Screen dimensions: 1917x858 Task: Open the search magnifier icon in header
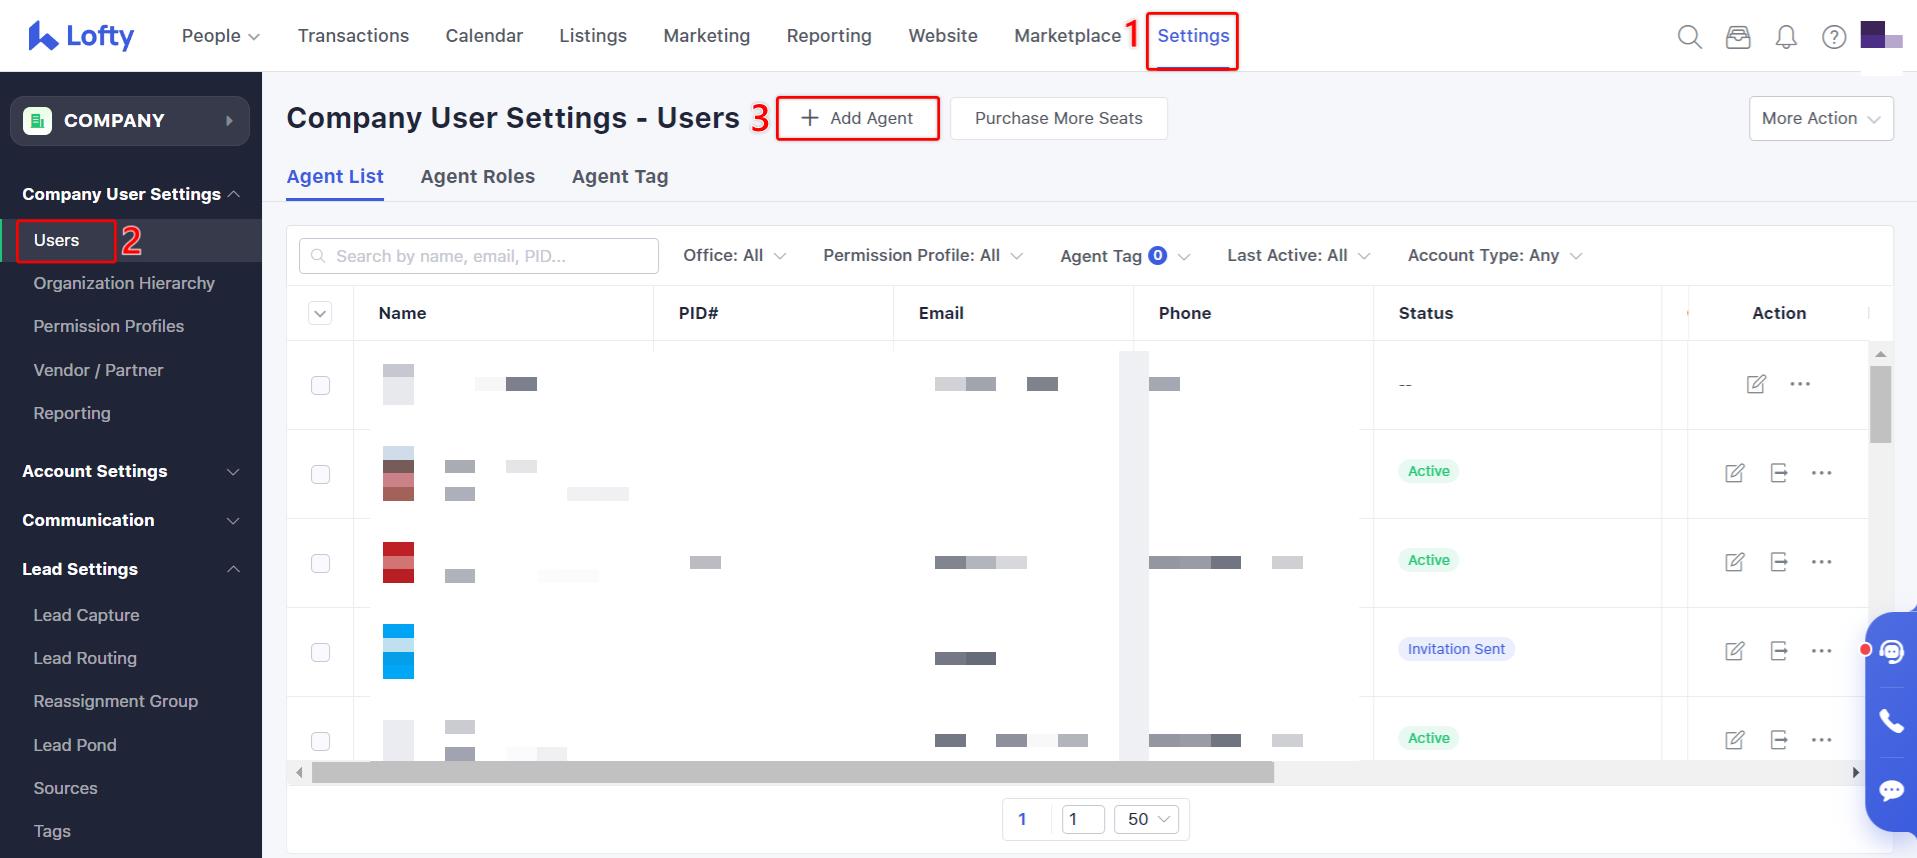[x=1689, y=37]
